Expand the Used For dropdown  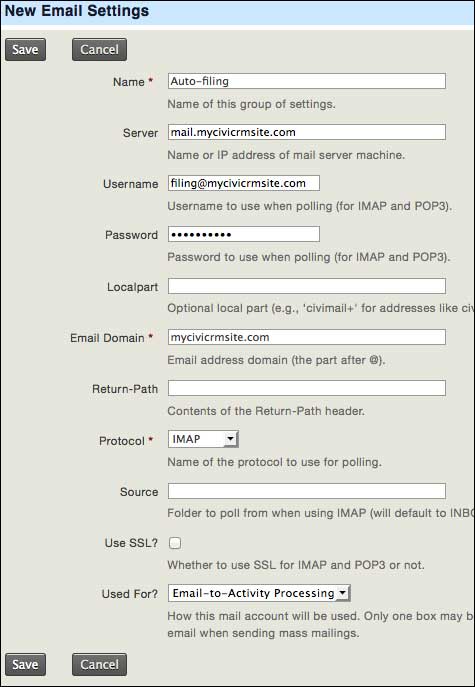pos(259,593)
